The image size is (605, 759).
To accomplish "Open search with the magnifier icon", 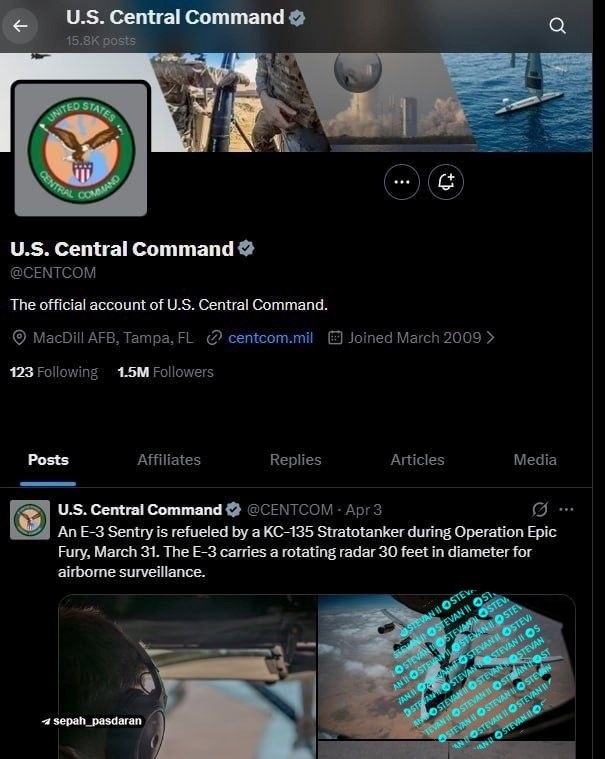I will pos(557,26).
